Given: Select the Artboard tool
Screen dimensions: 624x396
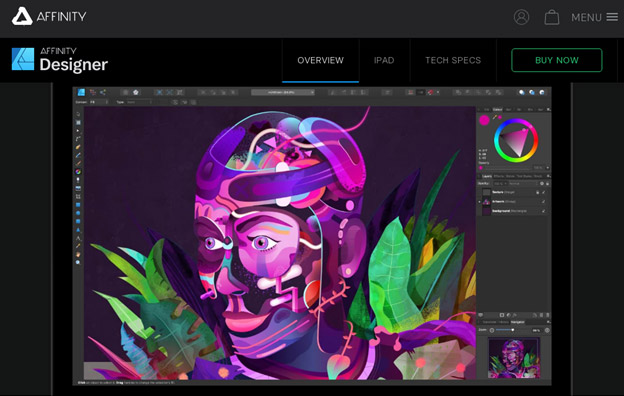Looking at the screenshot, I should [x=78, y=123].
